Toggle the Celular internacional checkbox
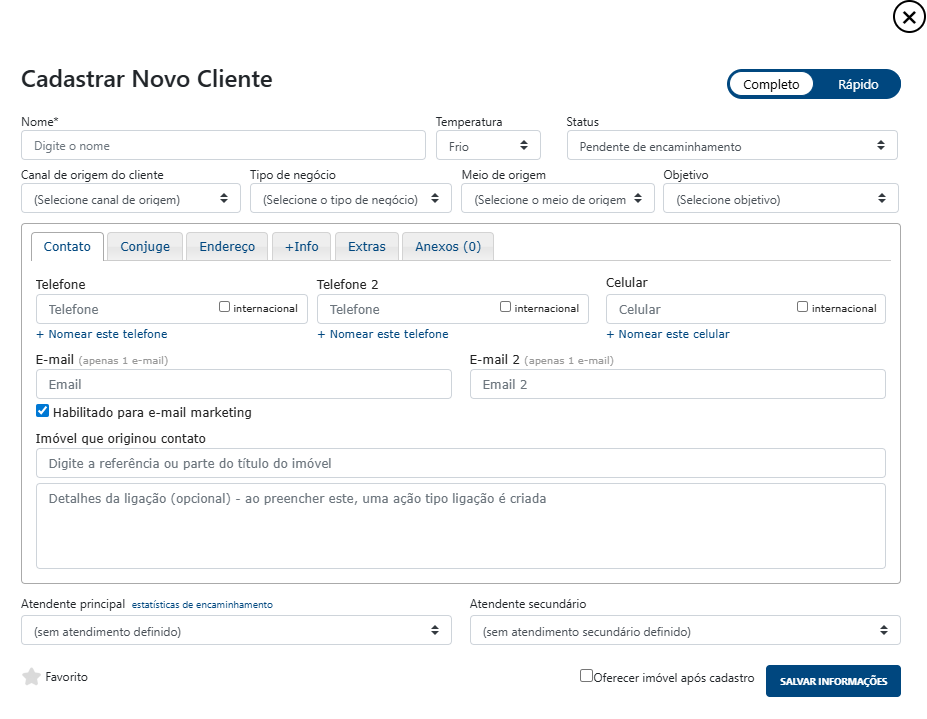This screenshot has width=927, height=719. pos(803,307)
